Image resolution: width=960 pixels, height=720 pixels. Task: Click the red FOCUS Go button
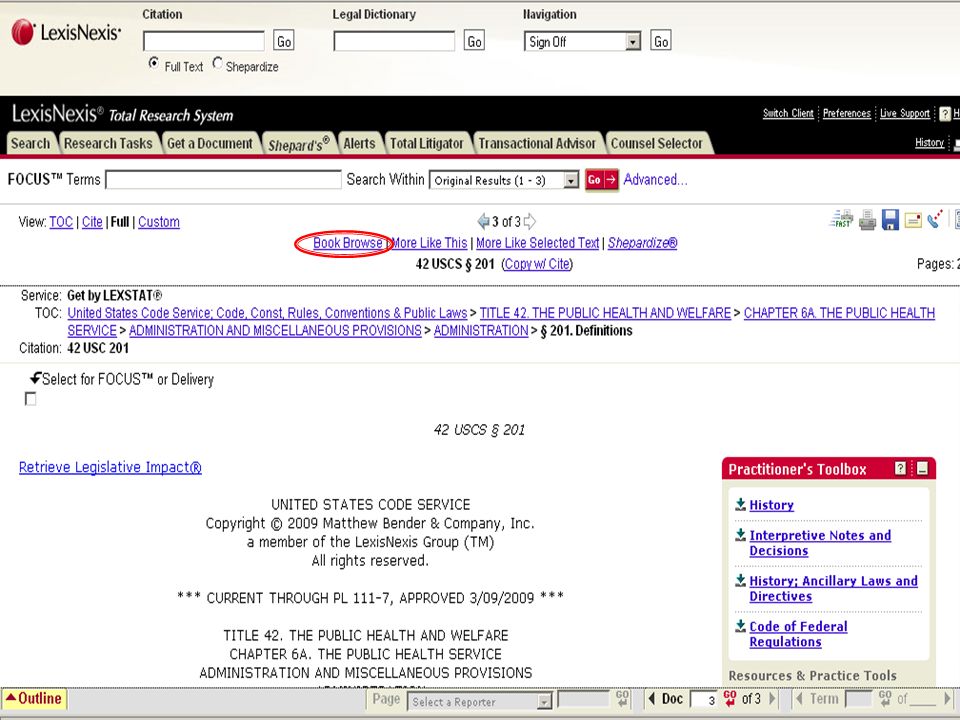coord(602,180)
